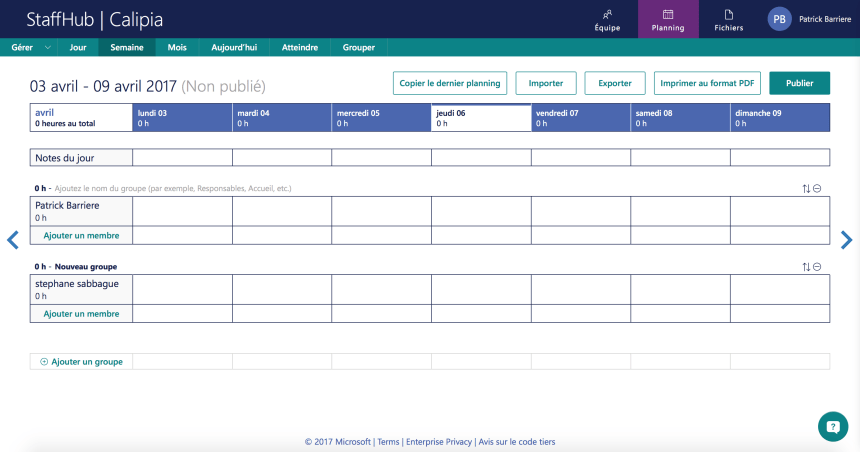This screenshot has width=860, height=452.
Task: Open the Fichiers files section
Action: 728,19
